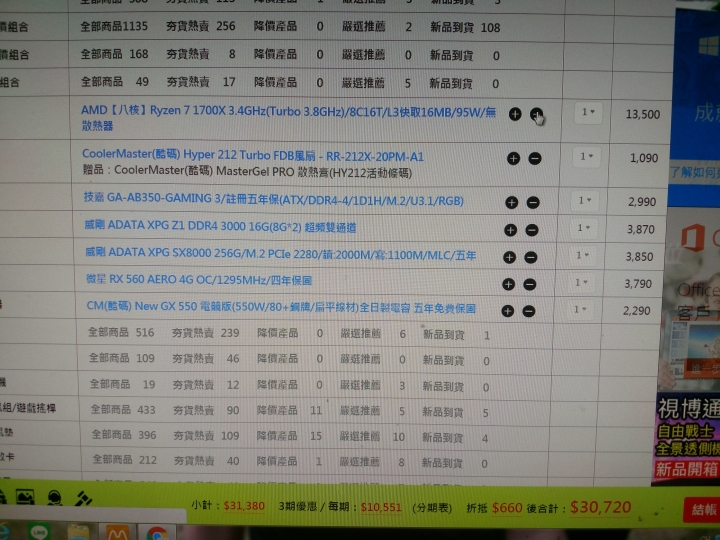Open 微星 RX 560 AERO 4G OC link

[199, 280]
